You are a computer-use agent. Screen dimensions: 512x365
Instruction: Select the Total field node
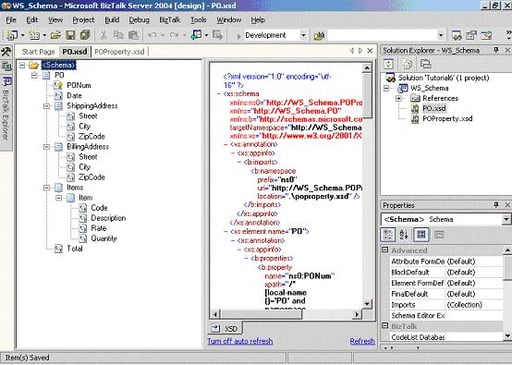75,249
